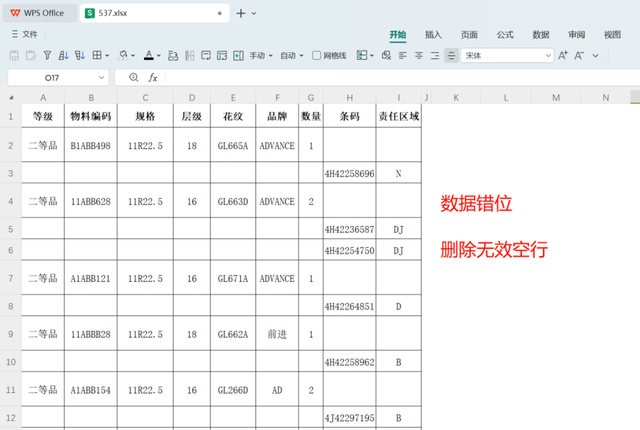Click the format painter clipboard icon

(x=31, y=55)
